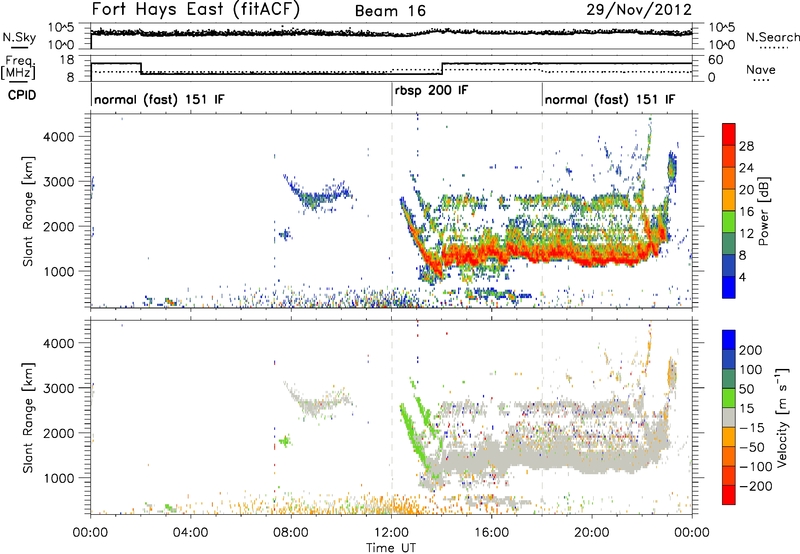Click the 'Nave' legend label
Image resolution: width=800 pixels, height=554 pixels.
pos(761,69)
